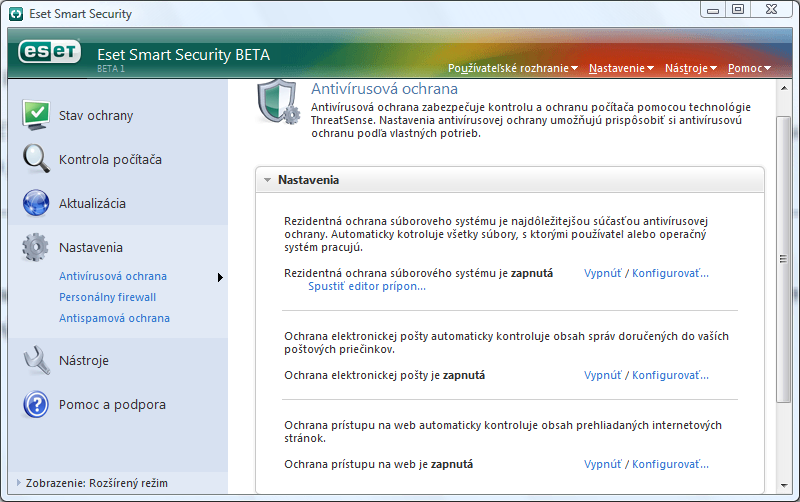Click the Pomoc a podpora question mark icon
Screen dimensions: 800x502
tap(36, 405)
